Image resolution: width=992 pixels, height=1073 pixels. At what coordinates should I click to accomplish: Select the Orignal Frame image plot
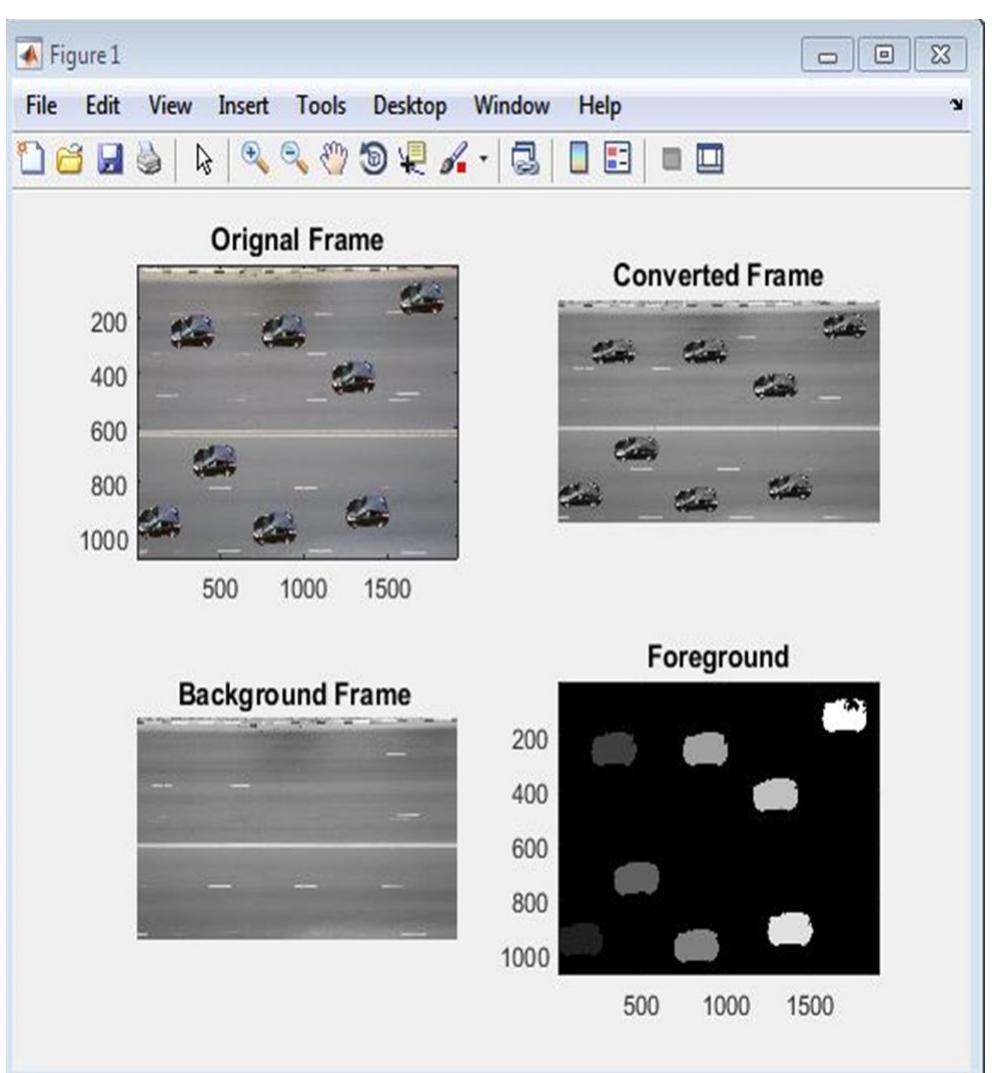pyautogui.click(x=298, y=413)
